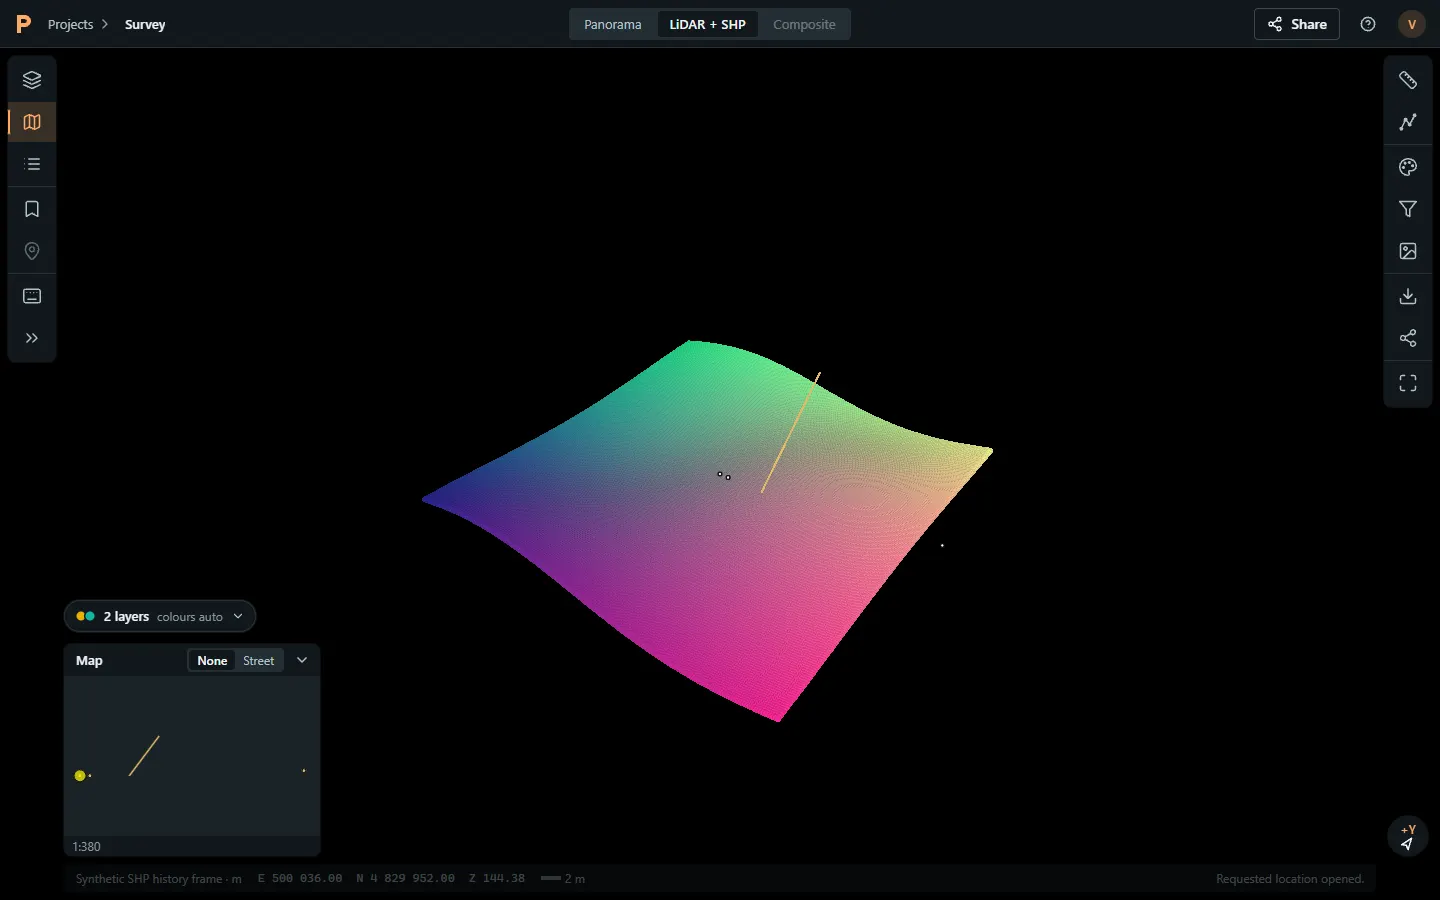Click the Synthetic SHP history frame label
Viewport: 1440px width, 900px height.
(x=158, y=879)
